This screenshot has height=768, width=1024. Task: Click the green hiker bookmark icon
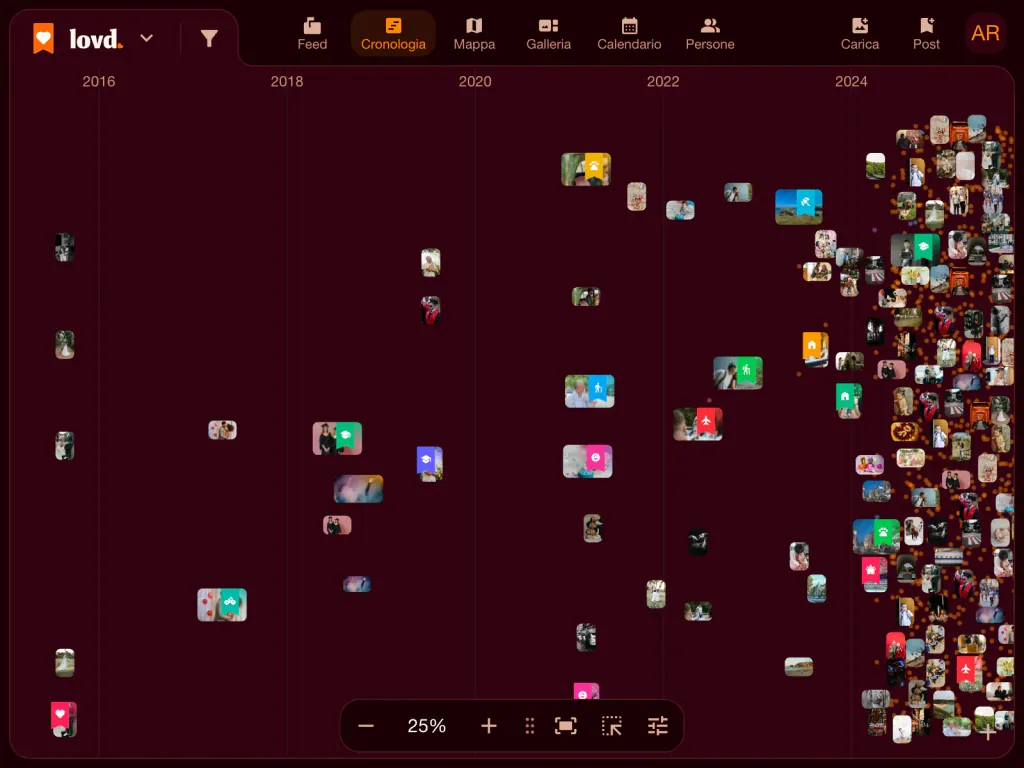[746, 371]
